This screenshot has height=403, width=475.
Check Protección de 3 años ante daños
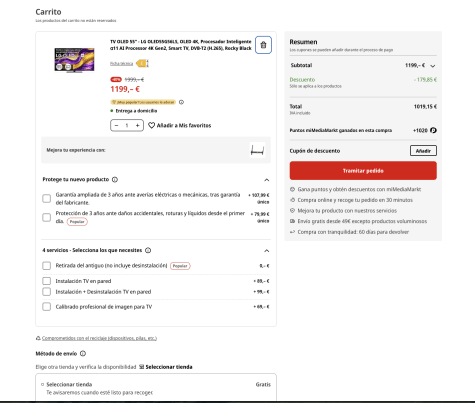pyautogui.click(x=47, y=217)
